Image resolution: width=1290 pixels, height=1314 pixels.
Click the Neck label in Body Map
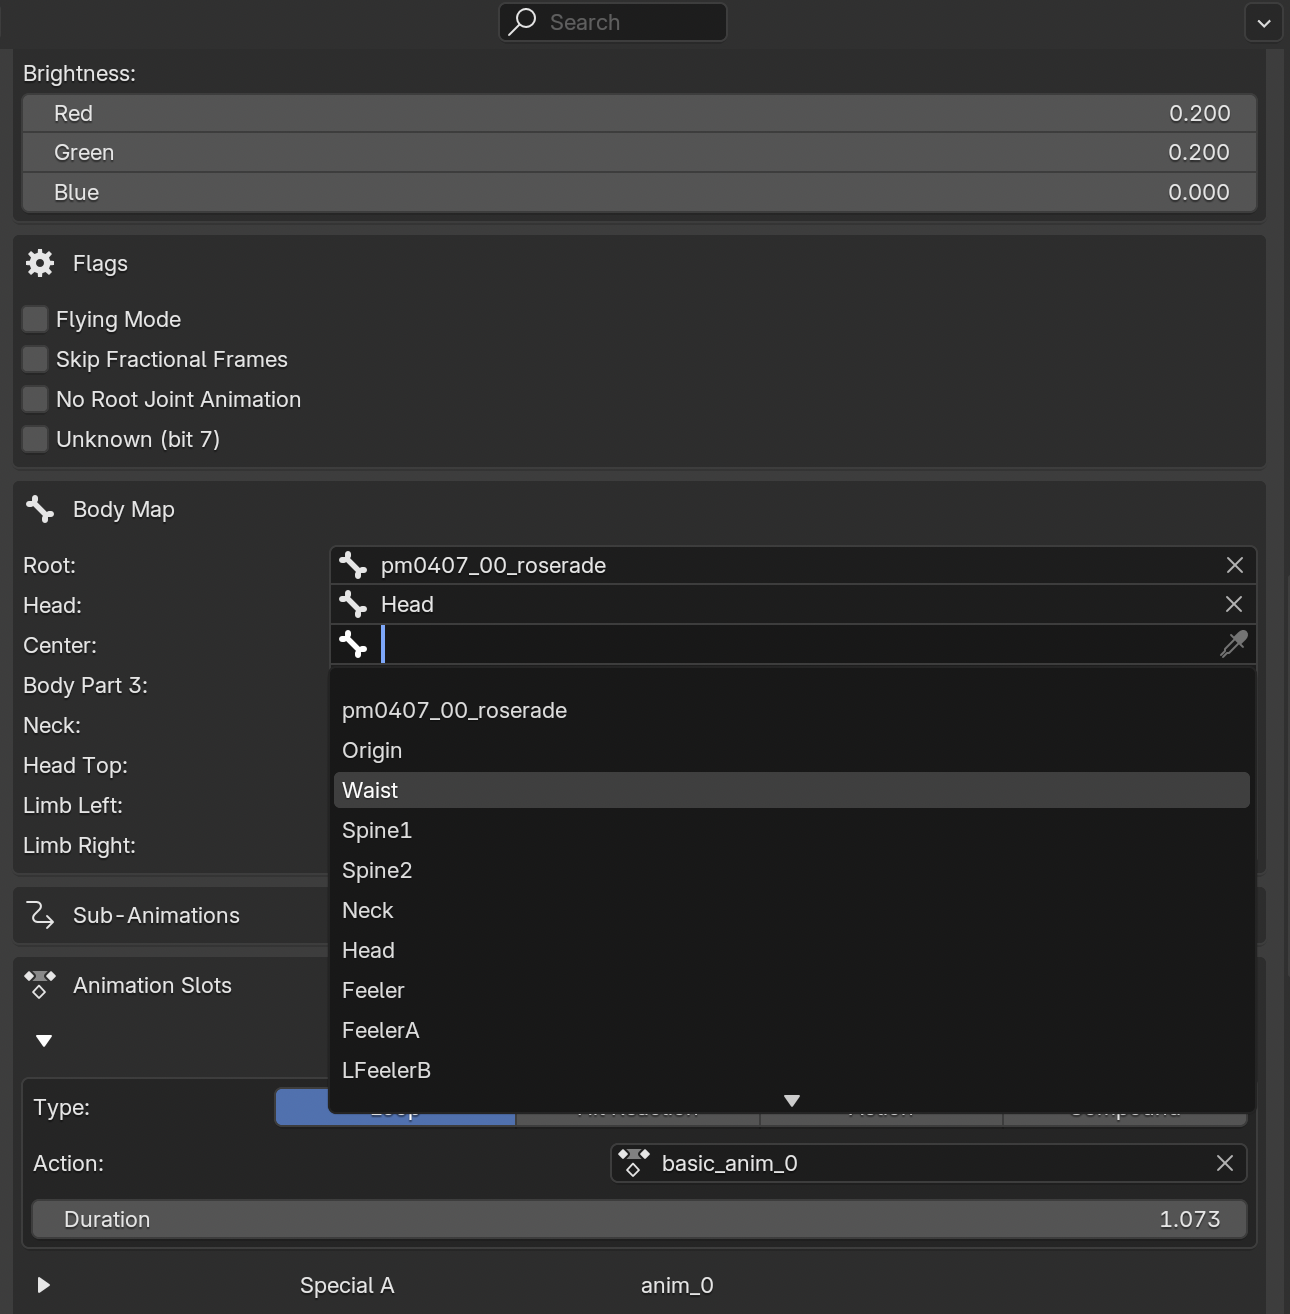point(52,725)
